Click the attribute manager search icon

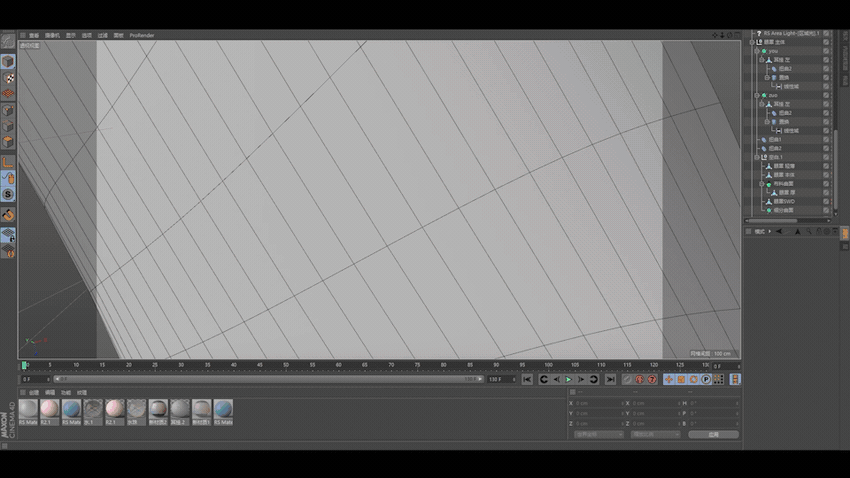[x=809, y=231]
